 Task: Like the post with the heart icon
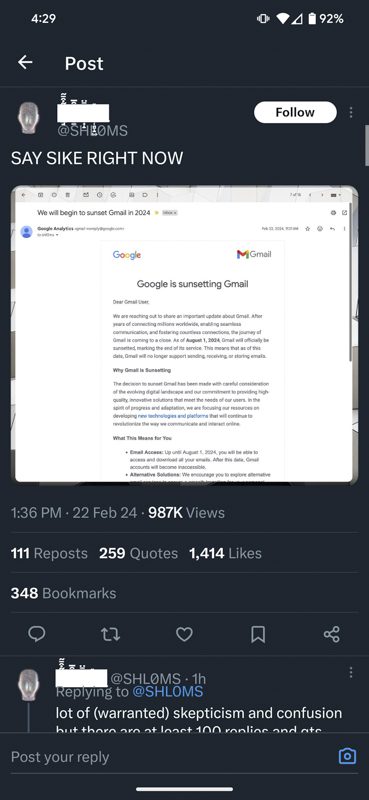[x=184, y=634]
